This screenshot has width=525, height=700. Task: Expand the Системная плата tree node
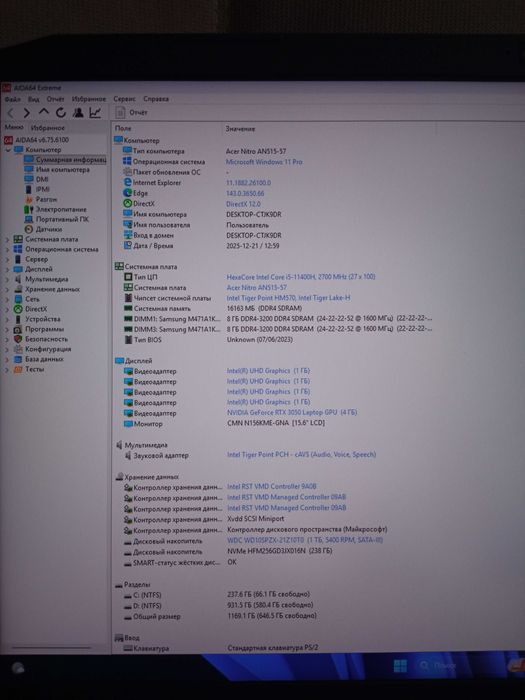click(x=7, y=240)
